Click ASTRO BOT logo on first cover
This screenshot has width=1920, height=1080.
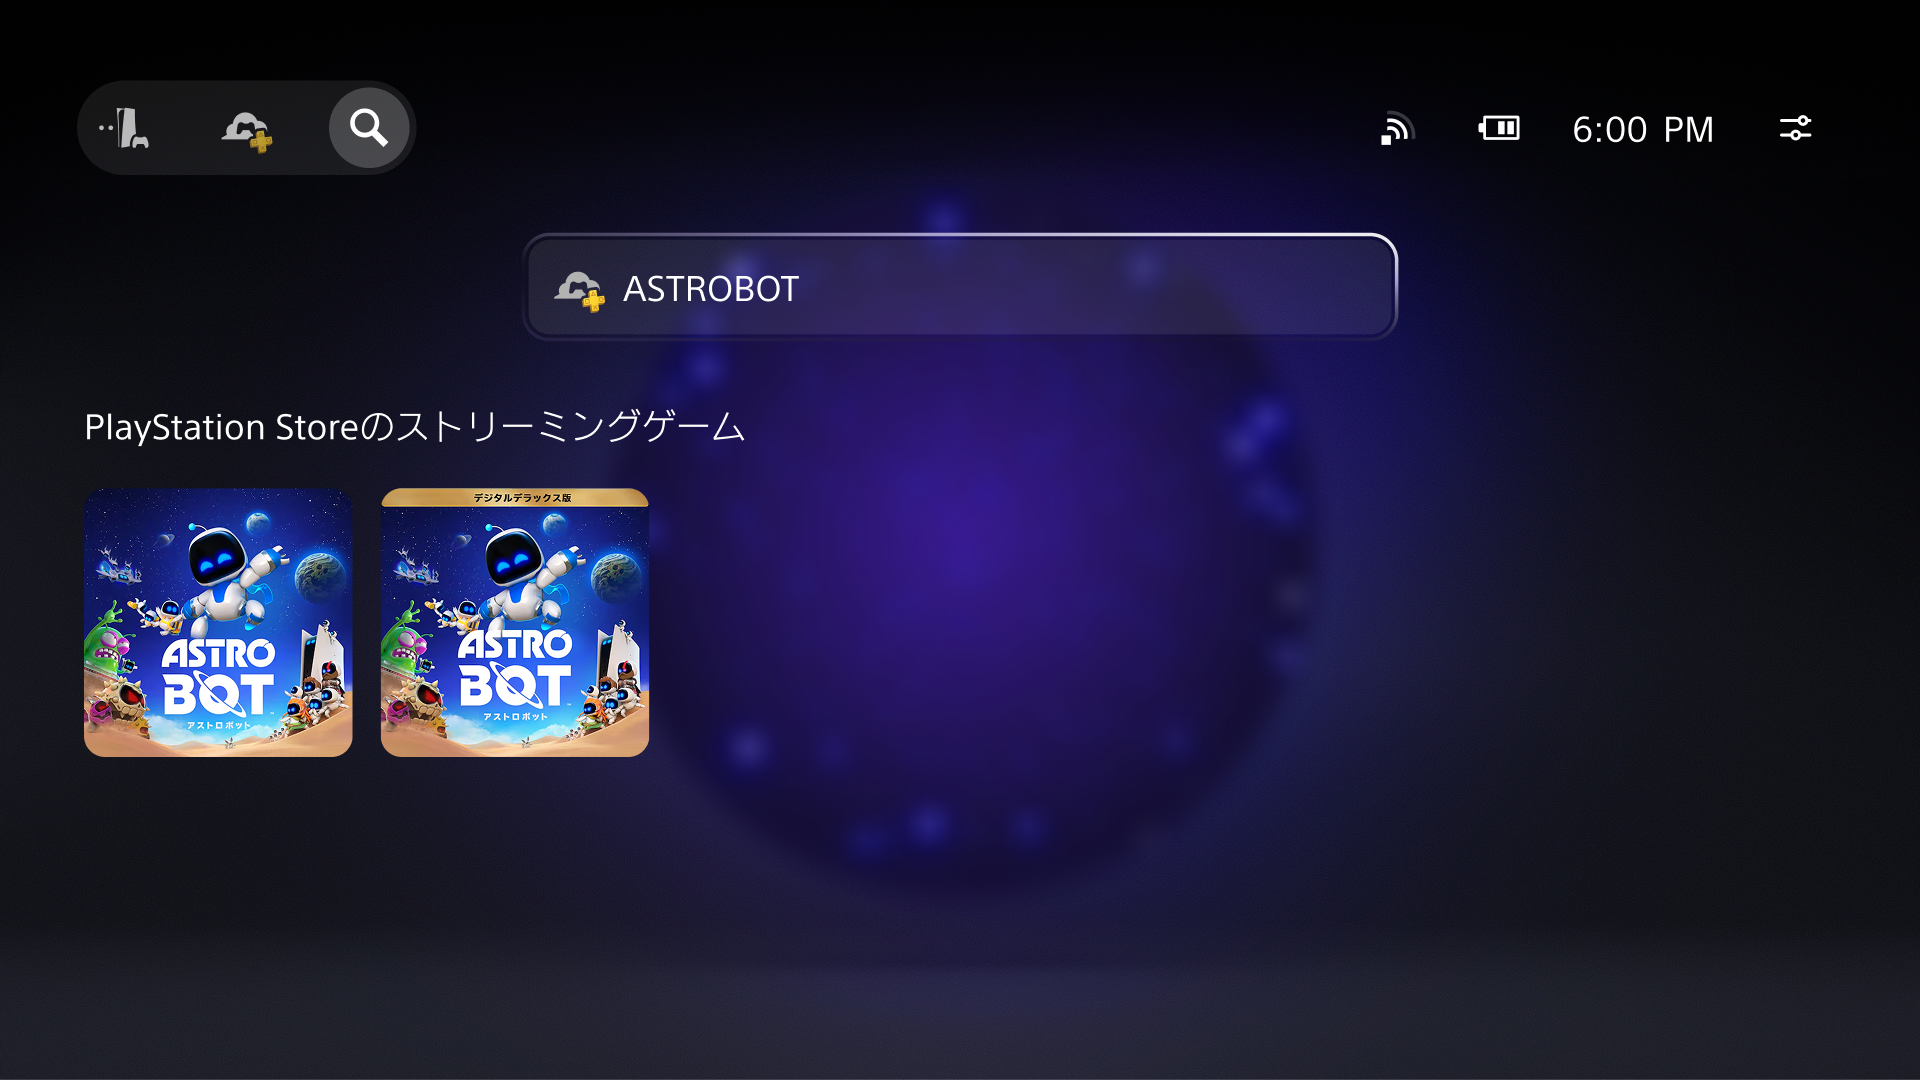point(218,678)
